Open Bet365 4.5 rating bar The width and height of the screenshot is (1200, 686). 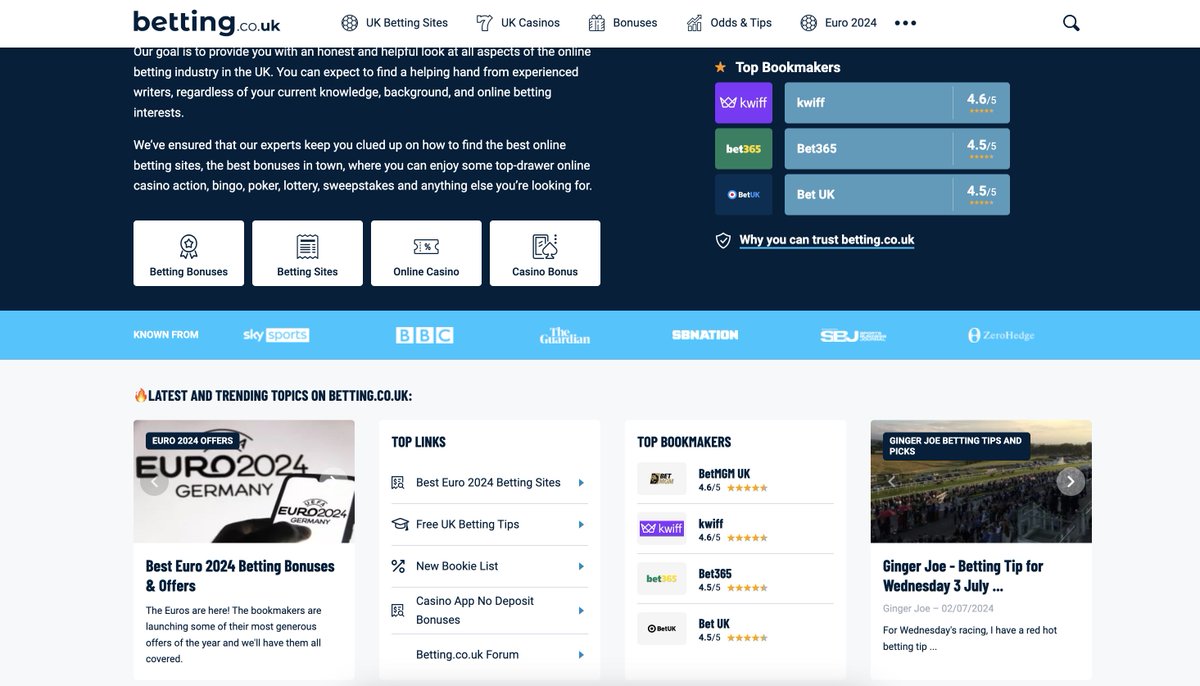point(897,149)
